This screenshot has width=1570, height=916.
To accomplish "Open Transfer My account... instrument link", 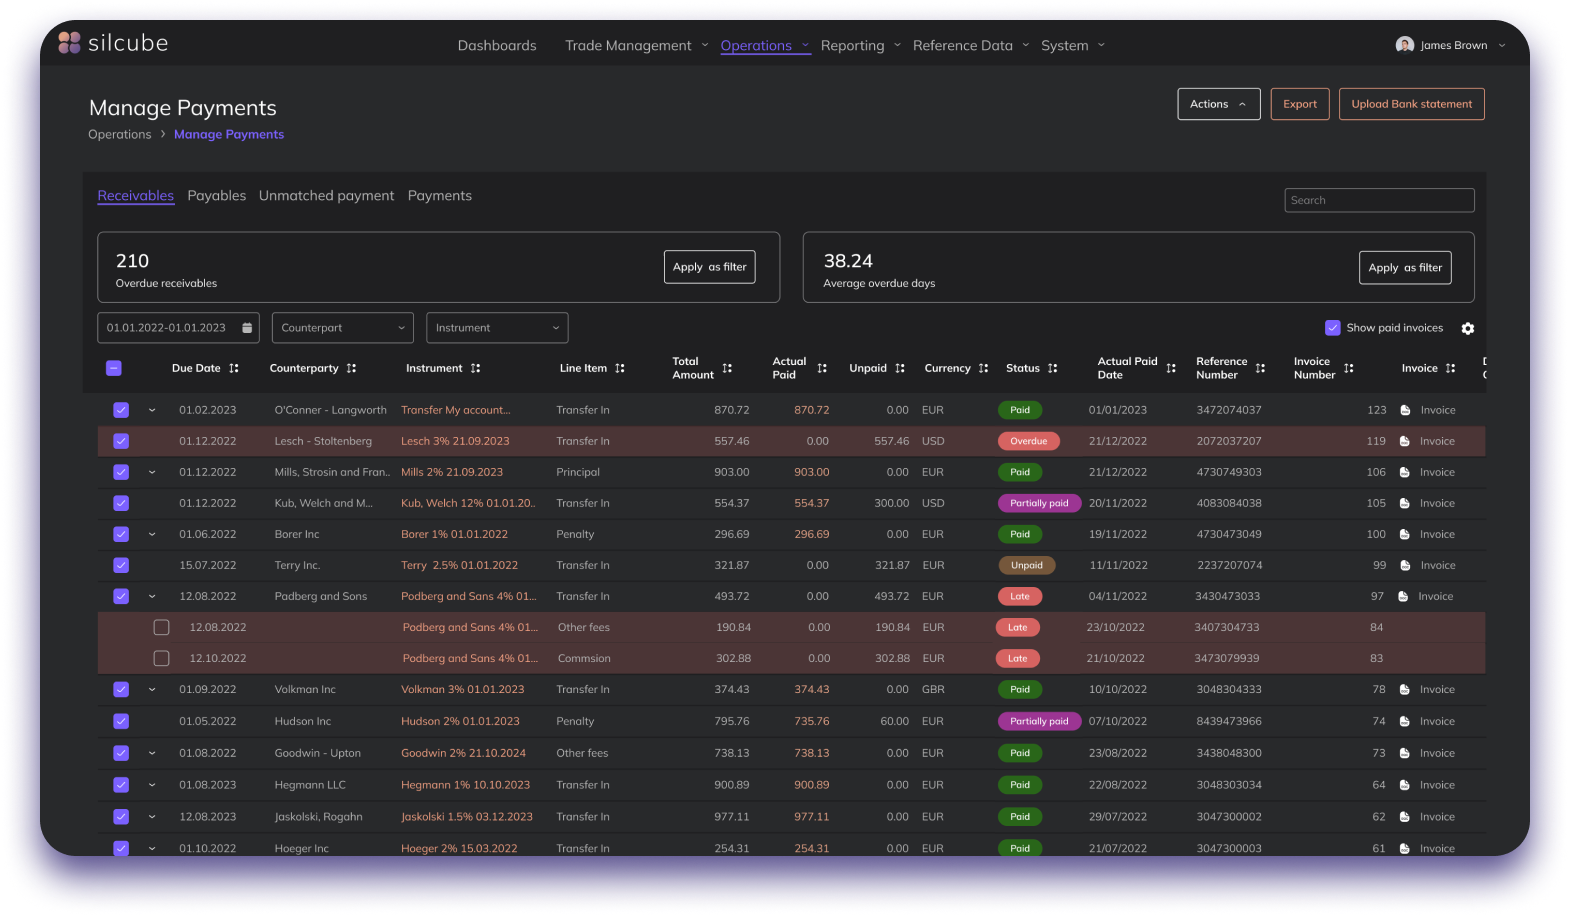I will 455,410.
